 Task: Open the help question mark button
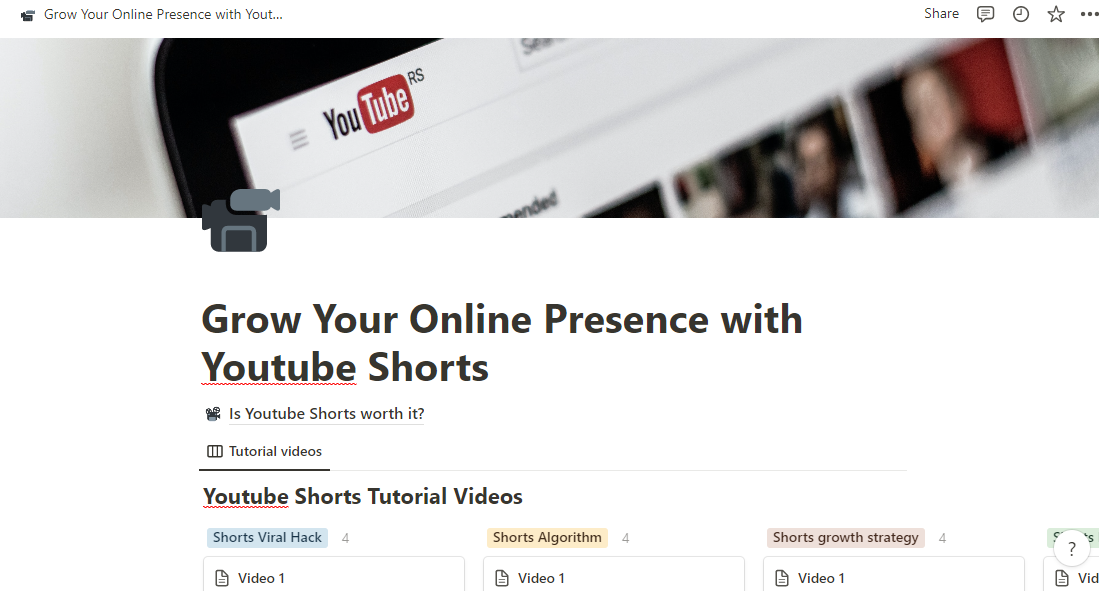click(1072, 548)
